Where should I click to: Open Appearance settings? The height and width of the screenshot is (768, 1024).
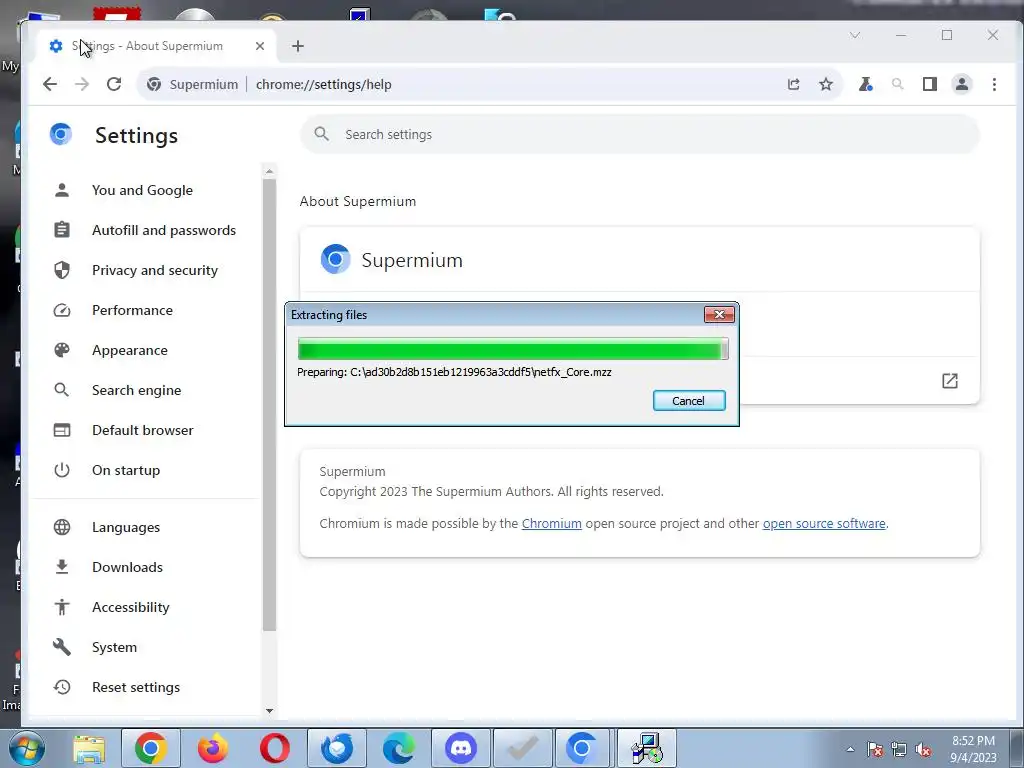(x=130, y=350)
